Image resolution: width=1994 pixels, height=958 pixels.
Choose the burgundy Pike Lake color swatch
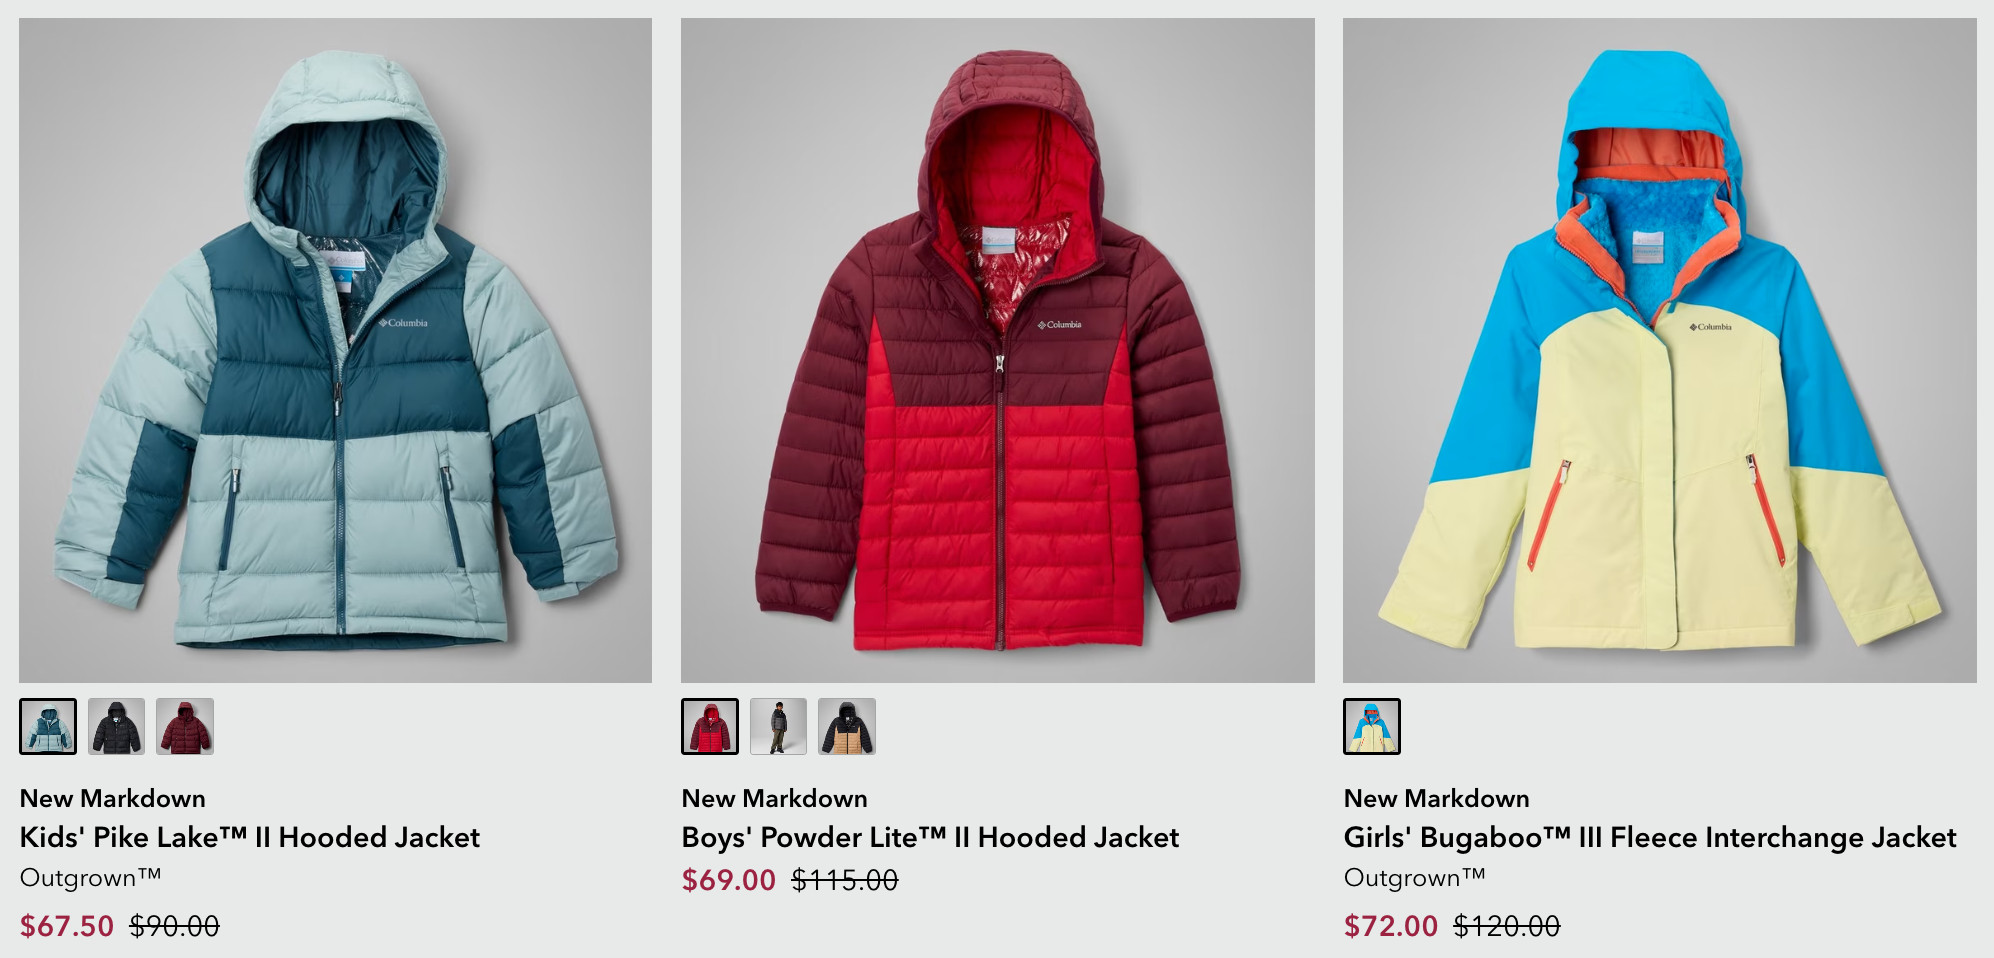click(x=185, y=726)
